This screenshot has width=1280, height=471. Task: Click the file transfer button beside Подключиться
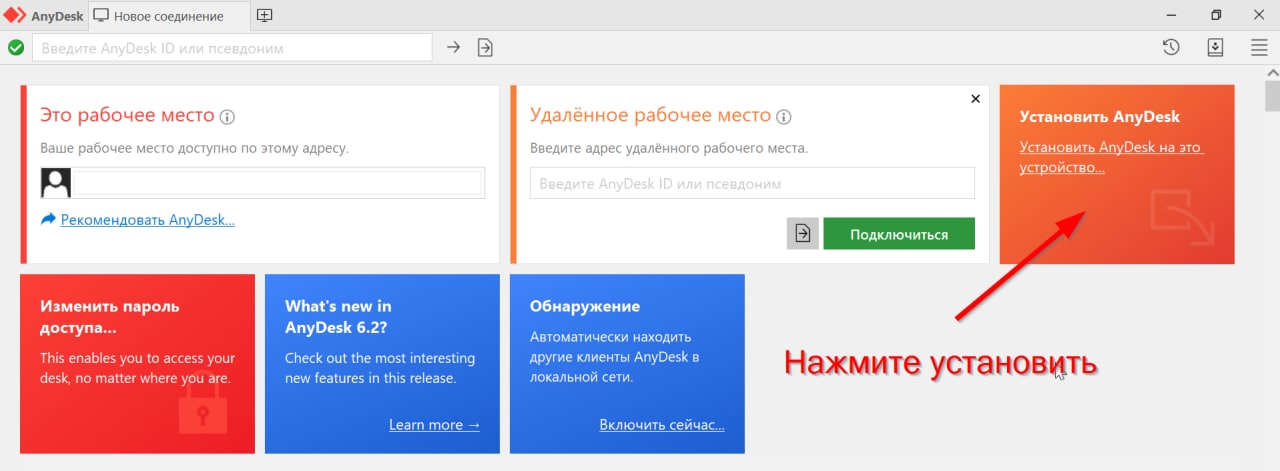pos(802,234)
